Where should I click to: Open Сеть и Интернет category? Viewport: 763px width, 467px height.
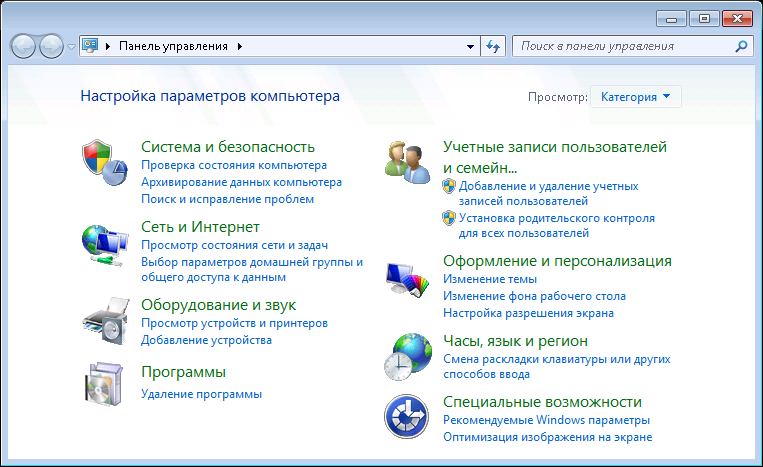click(200, 227)
